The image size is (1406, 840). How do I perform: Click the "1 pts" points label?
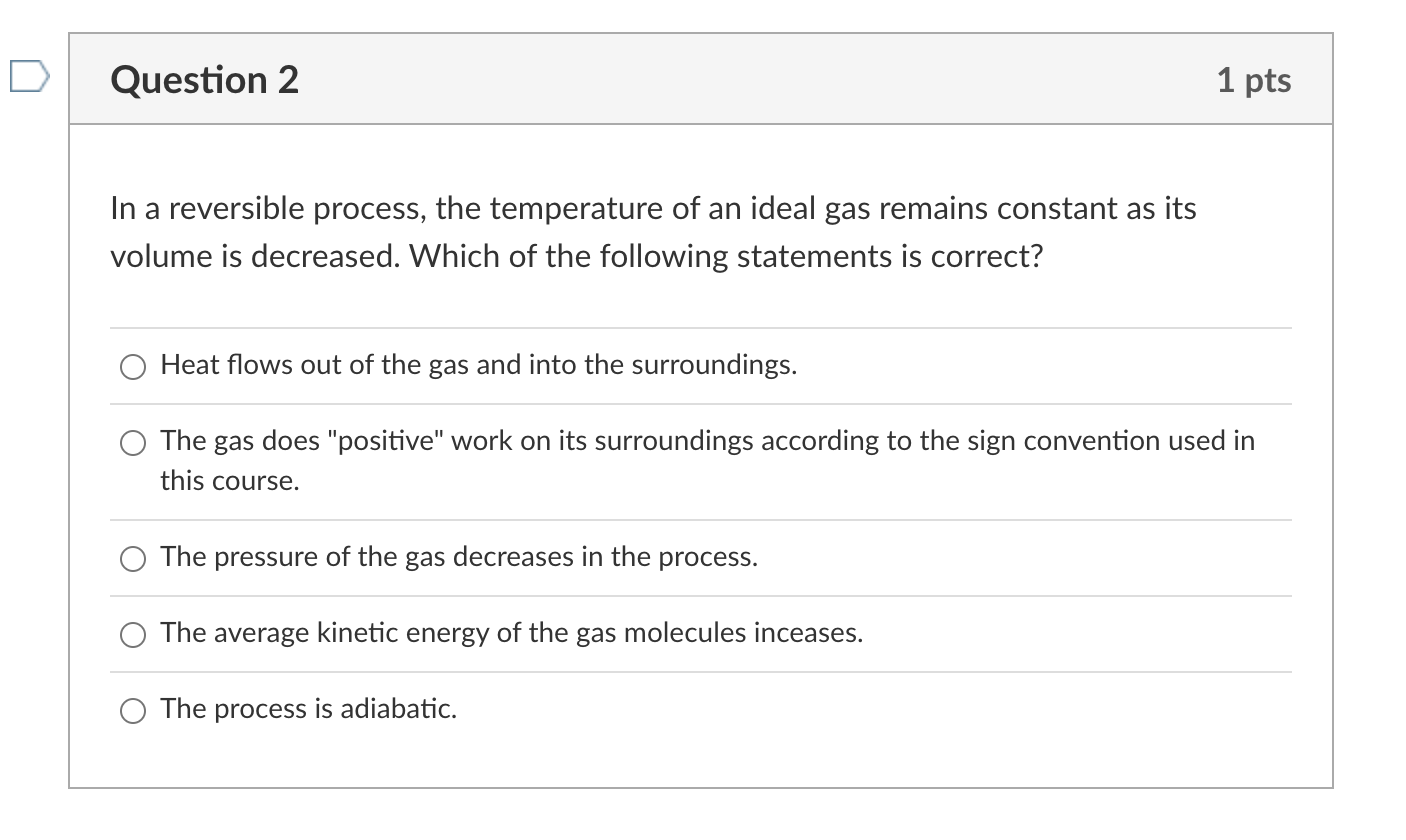1254,81
